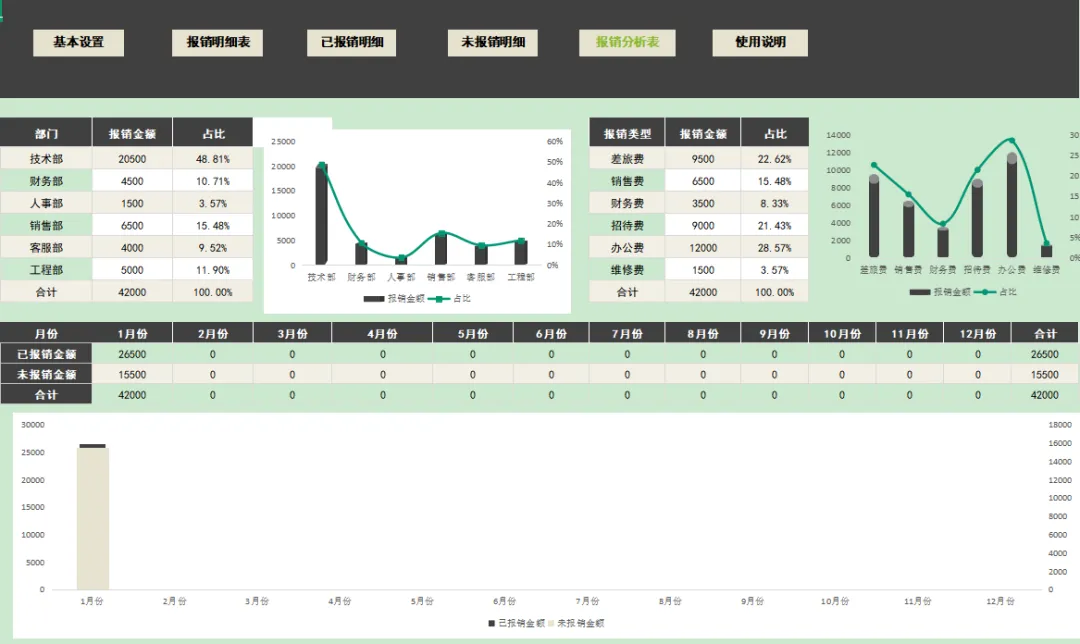Viewport: 1080px width, 644px height.
Task: Select the 22.62% percentage cell
Action: [775, 158]
